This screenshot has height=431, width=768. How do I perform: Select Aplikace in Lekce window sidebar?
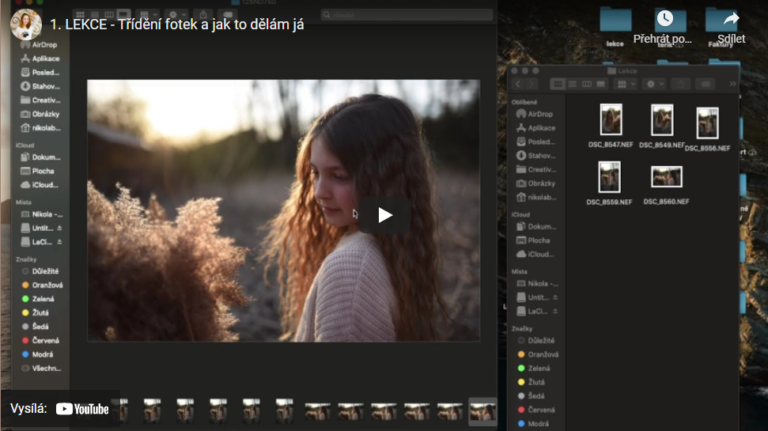tap(536, 128)
